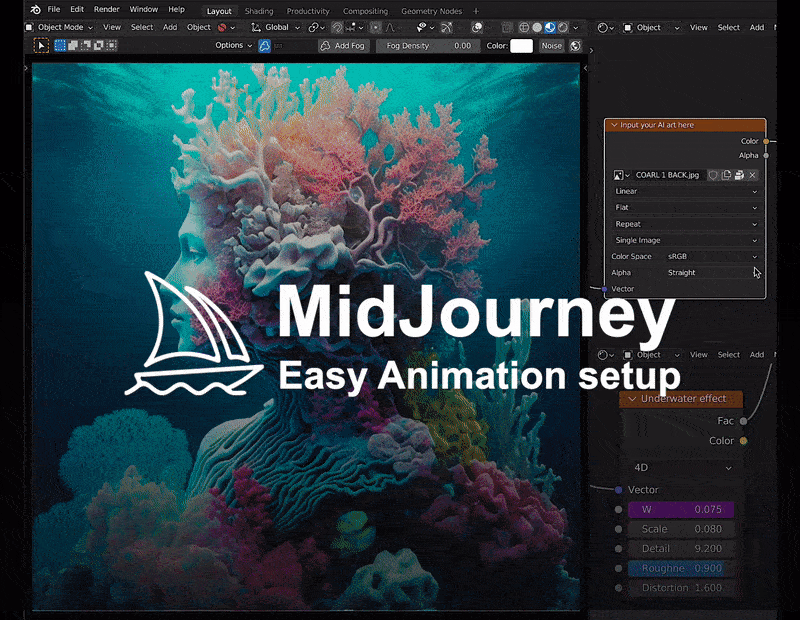Screen dimensions: 800x620
Task: Select the Select Box tool icon
Action: click(41, 45)
